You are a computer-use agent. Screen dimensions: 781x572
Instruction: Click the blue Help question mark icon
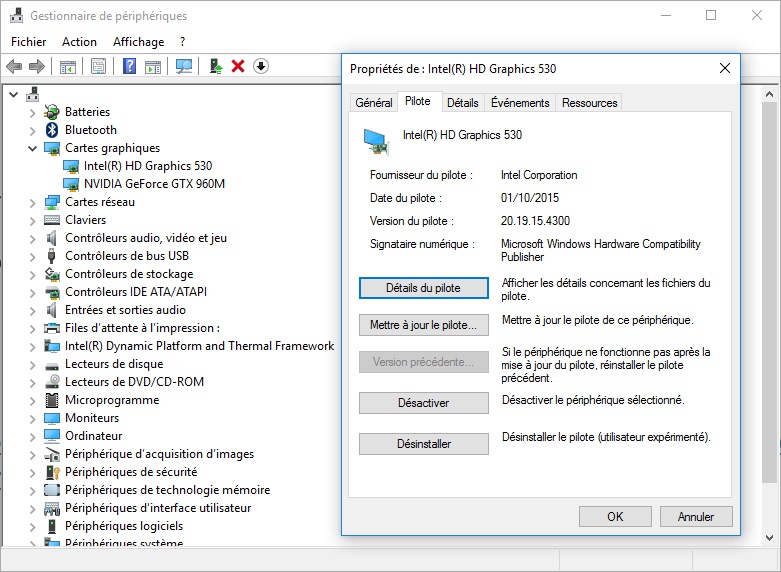(x=130, y=66)
